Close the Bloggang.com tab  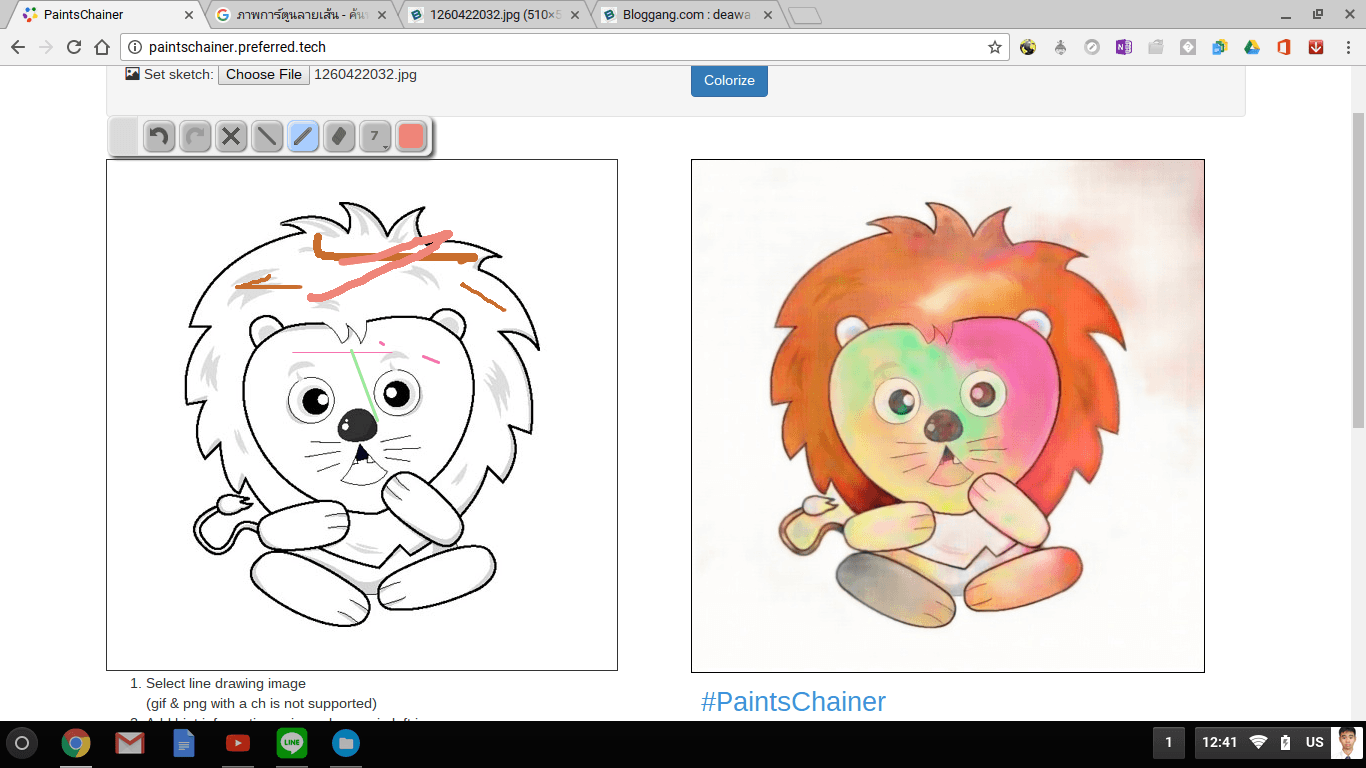(x=767, y=15)
